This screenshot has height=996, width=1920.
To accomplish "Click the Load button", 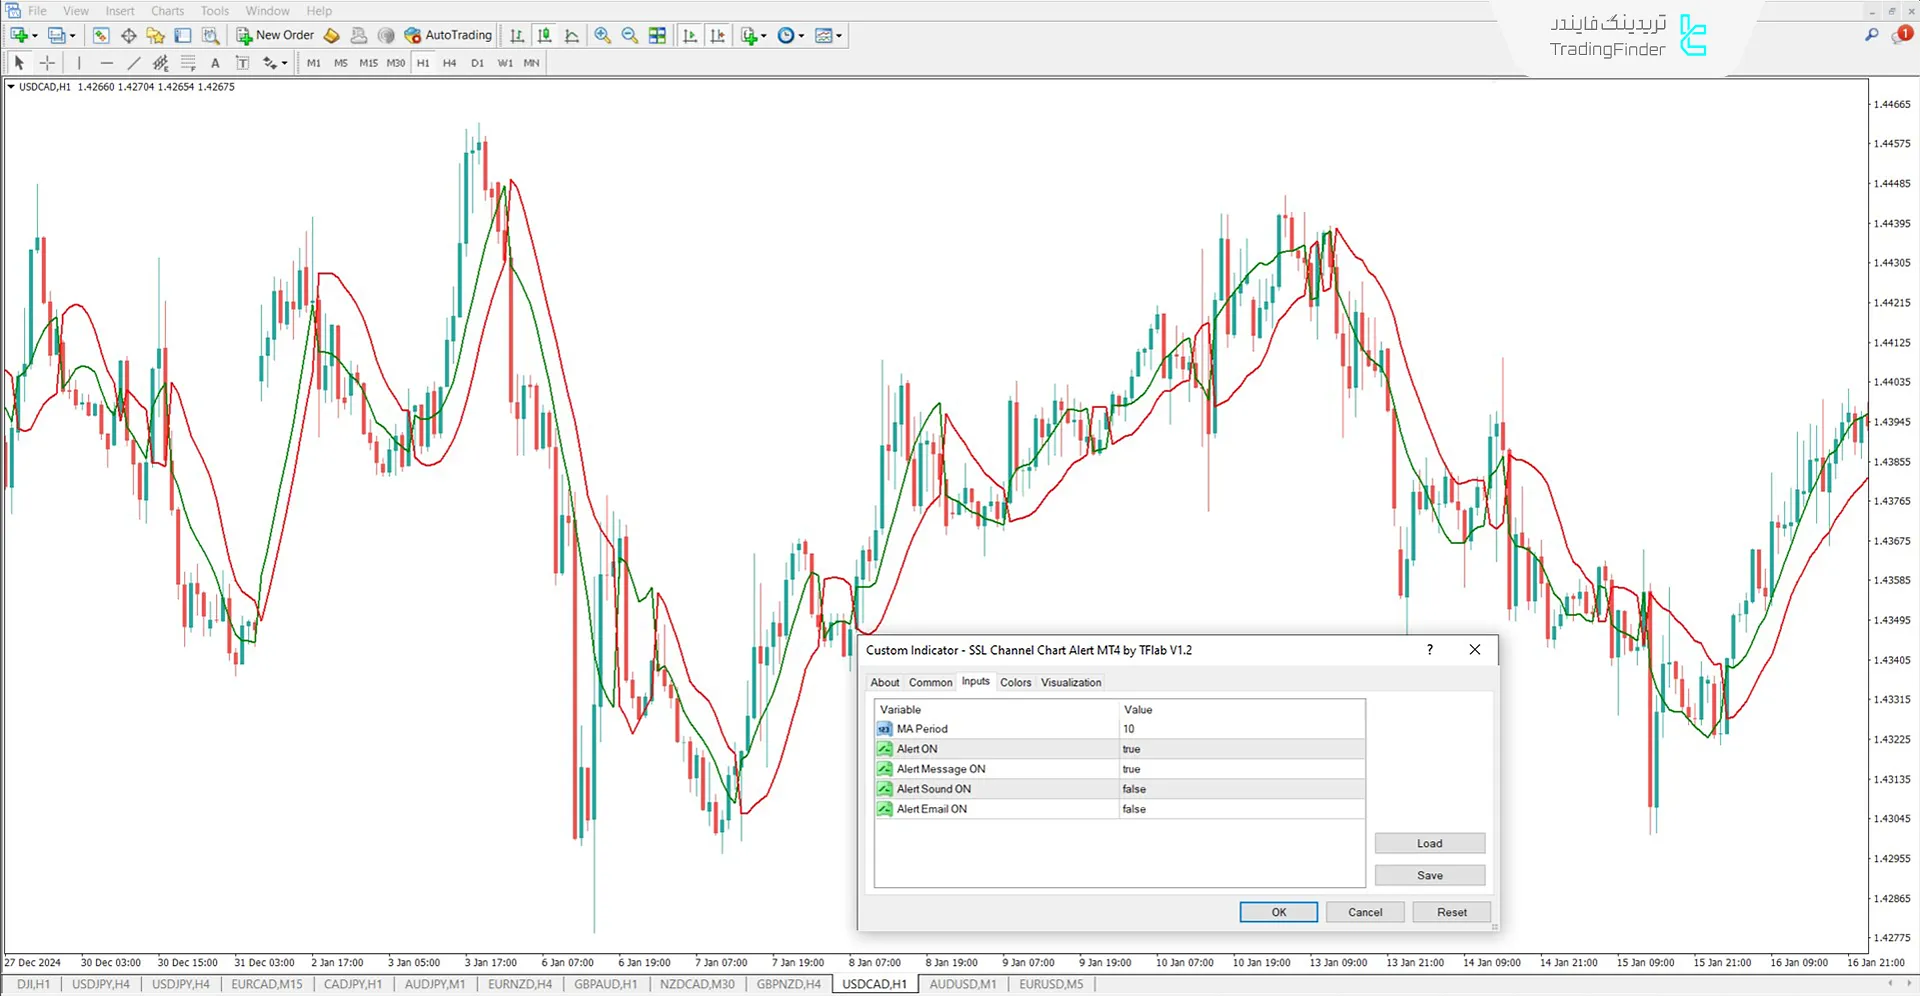I will (x=1429, y=842).
